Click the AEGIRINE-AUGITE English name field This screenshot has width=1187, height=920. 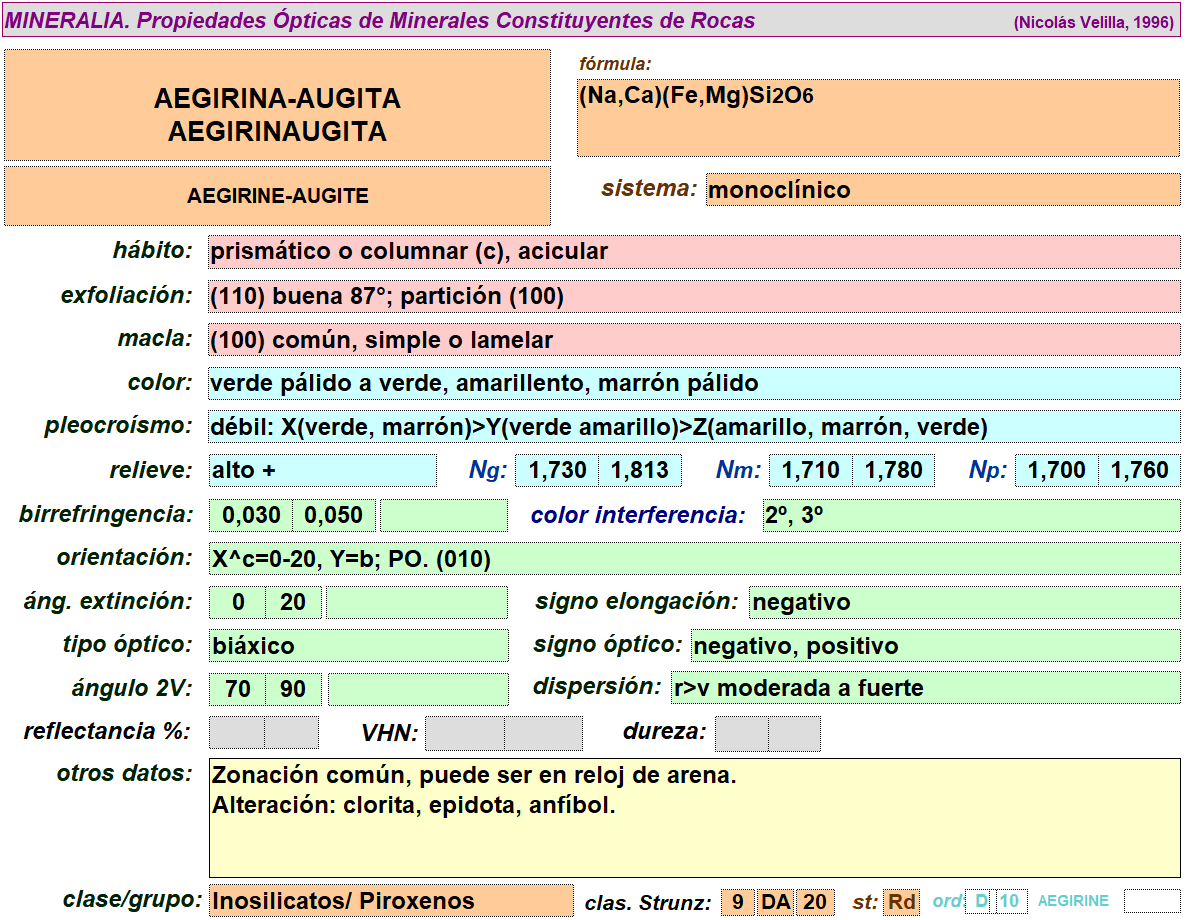(277, 196)
